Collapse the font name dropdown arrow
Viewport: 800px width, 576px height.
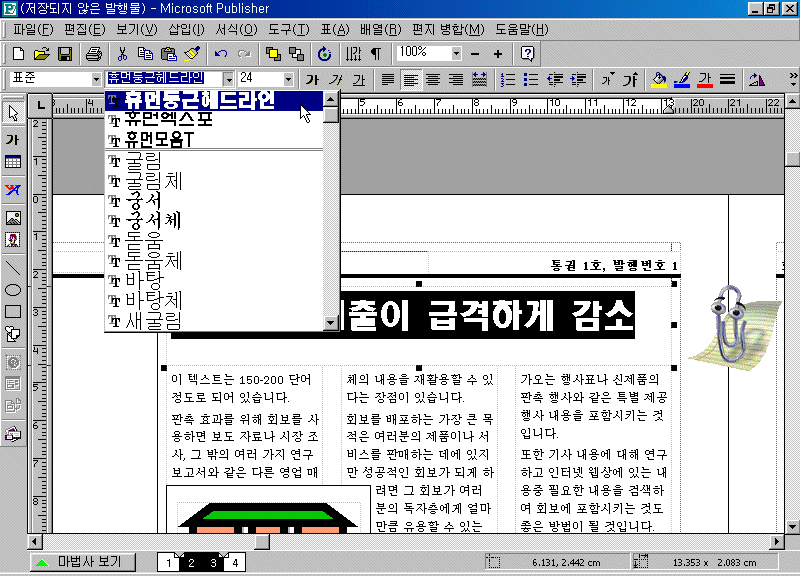point(228,80)
